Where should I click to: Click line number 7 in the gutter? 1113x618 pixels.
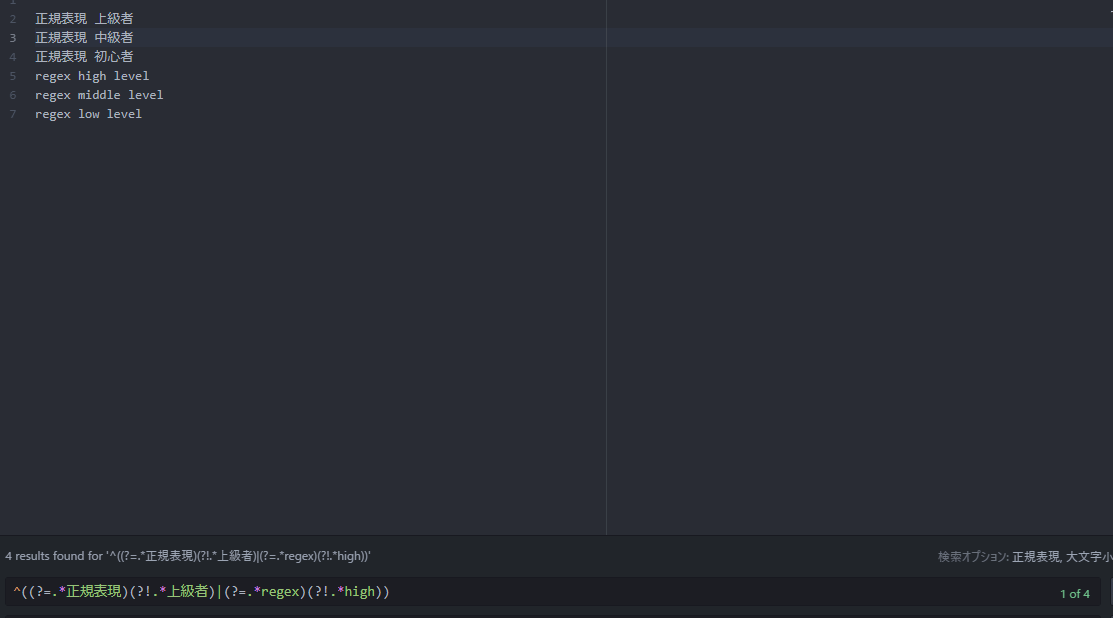pyautogui.click(x=13, y=114)
